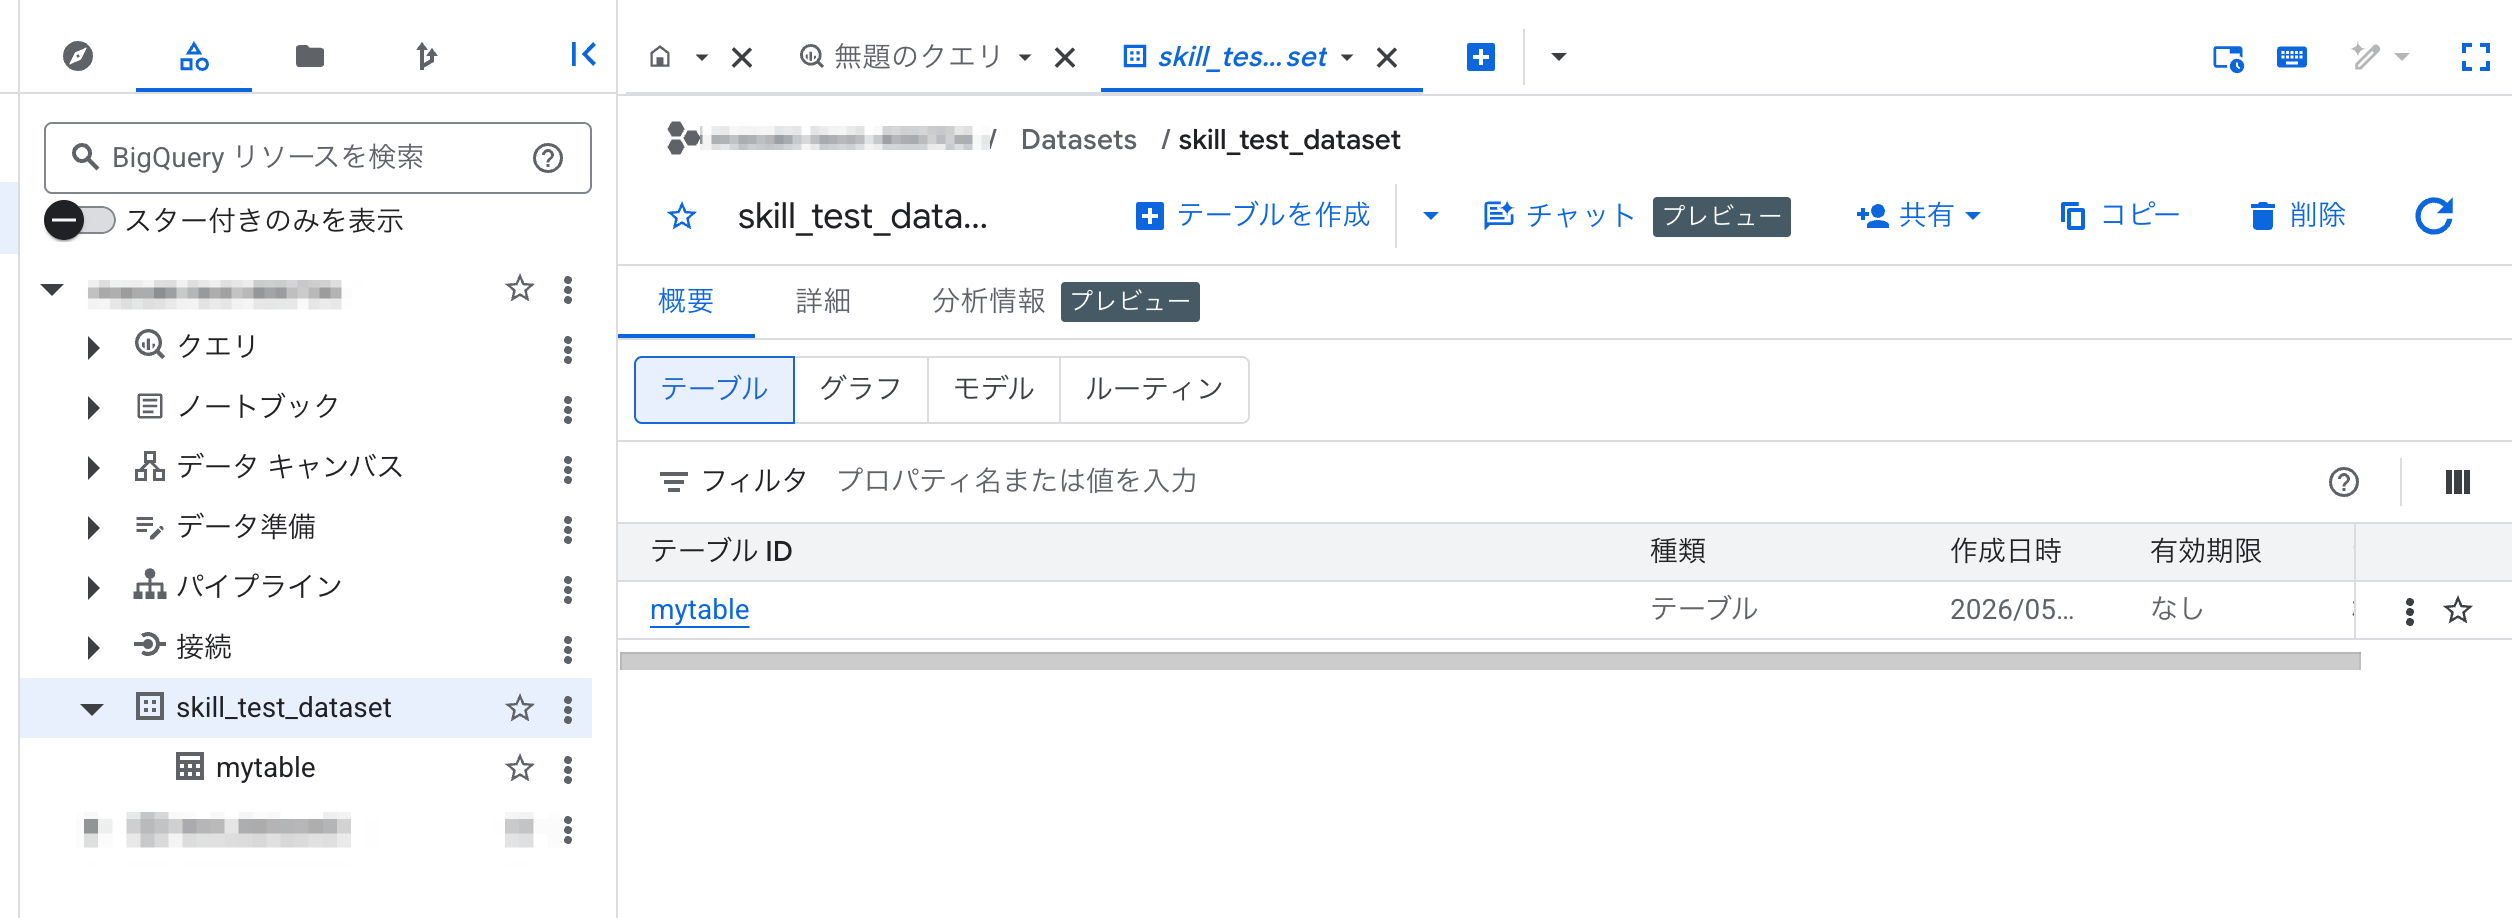This screenshot has width=2512, height=918.
Task: Enter full screen mode
Action: [2476, 57]
